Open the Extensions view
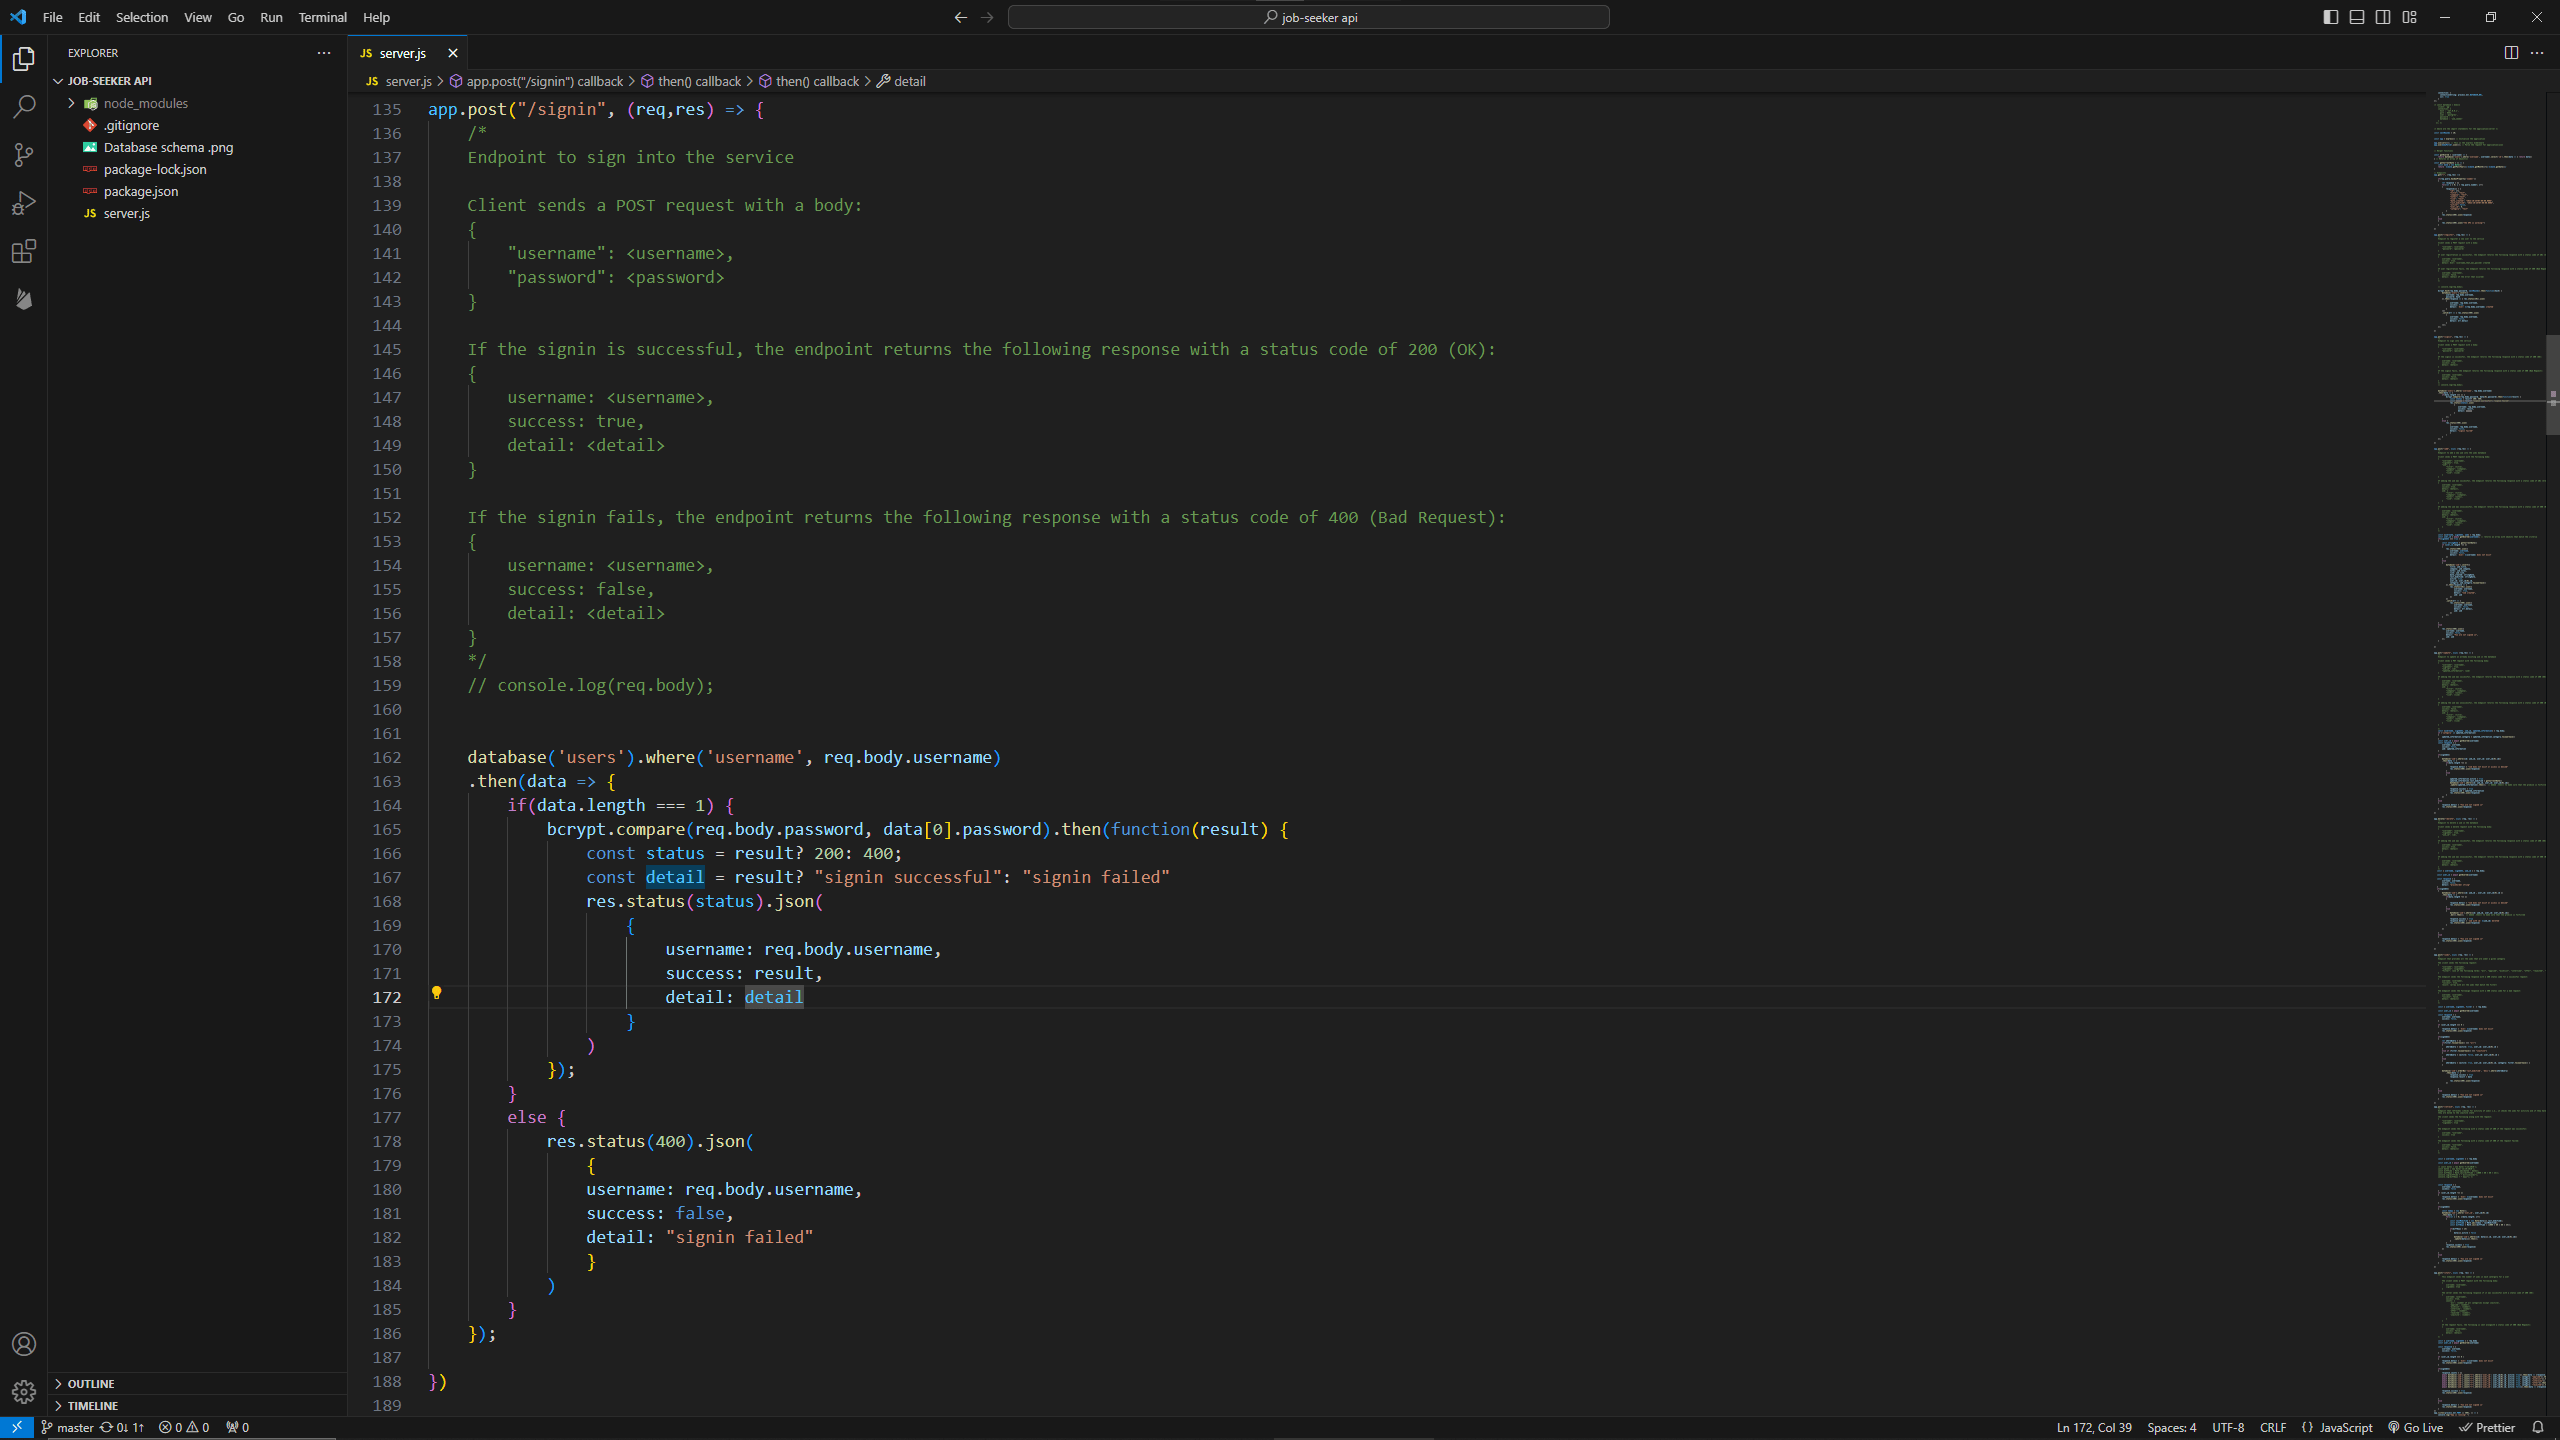Image resolution: width=2560 pixels, height=1440 pixels. (x=24, y=251)
